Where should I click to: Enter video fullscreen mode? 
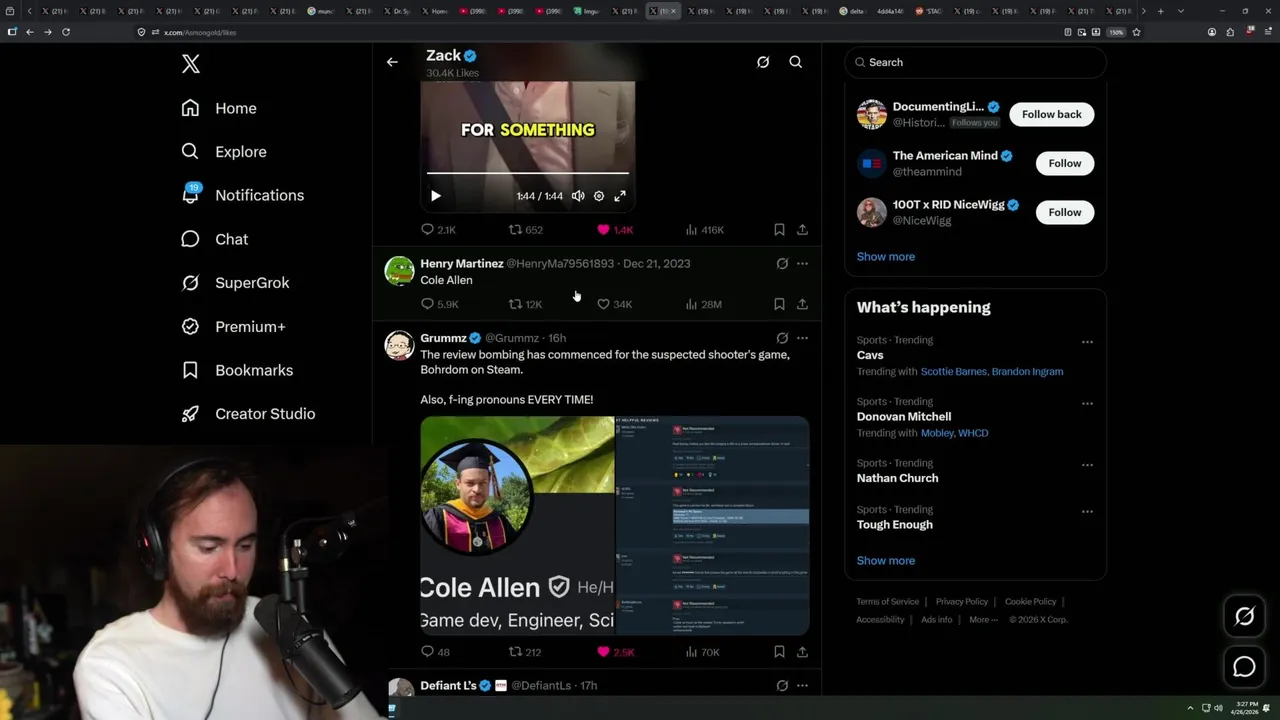click(620, 196)
